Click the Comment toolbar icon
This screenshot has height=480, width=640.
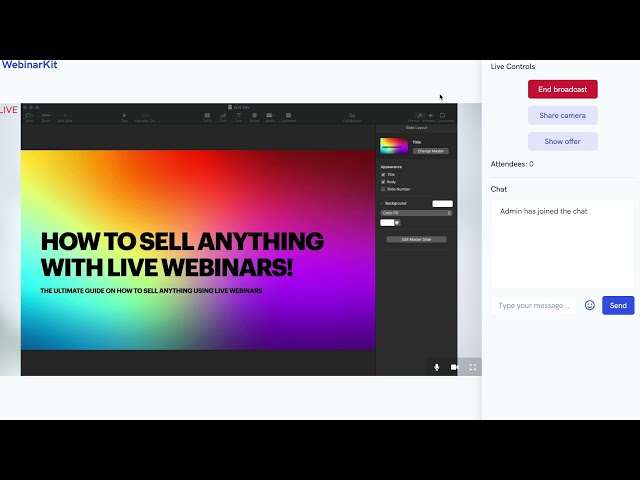click(288, 116)
